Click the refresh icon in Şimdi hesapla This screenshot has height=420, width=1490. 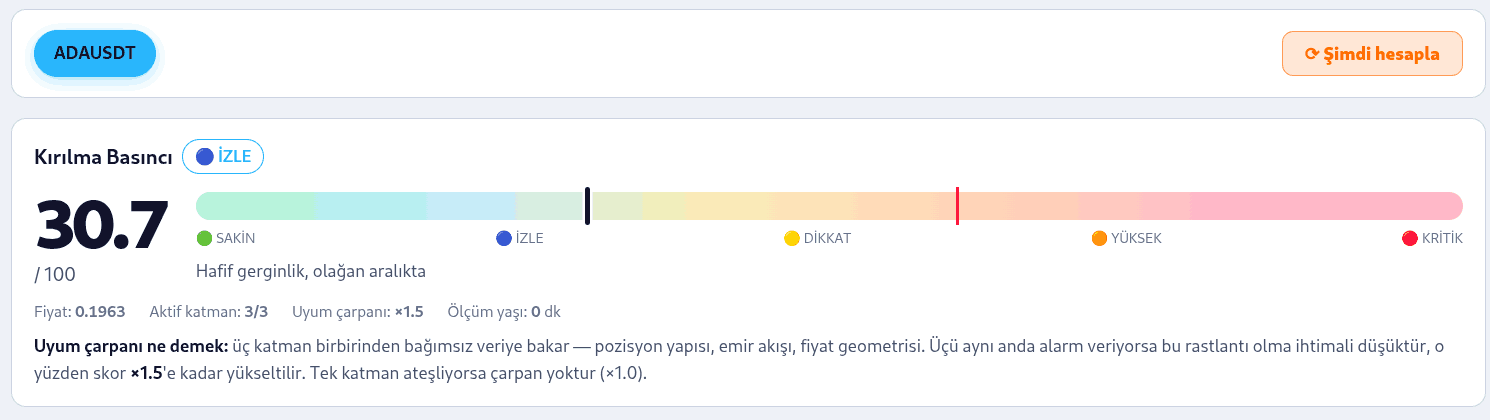pos(1311,54)
